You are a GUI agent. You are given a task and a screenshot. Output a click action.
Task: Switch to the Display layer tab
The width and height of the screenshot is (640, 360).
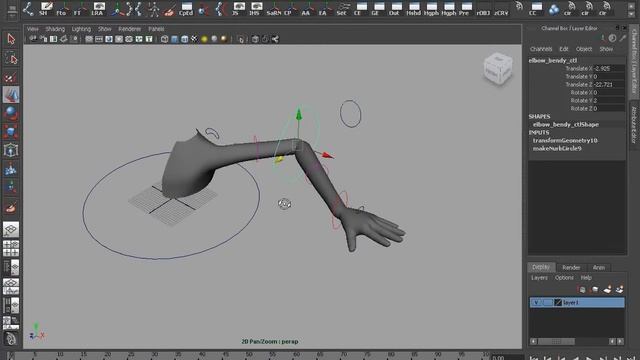(541, 267)
